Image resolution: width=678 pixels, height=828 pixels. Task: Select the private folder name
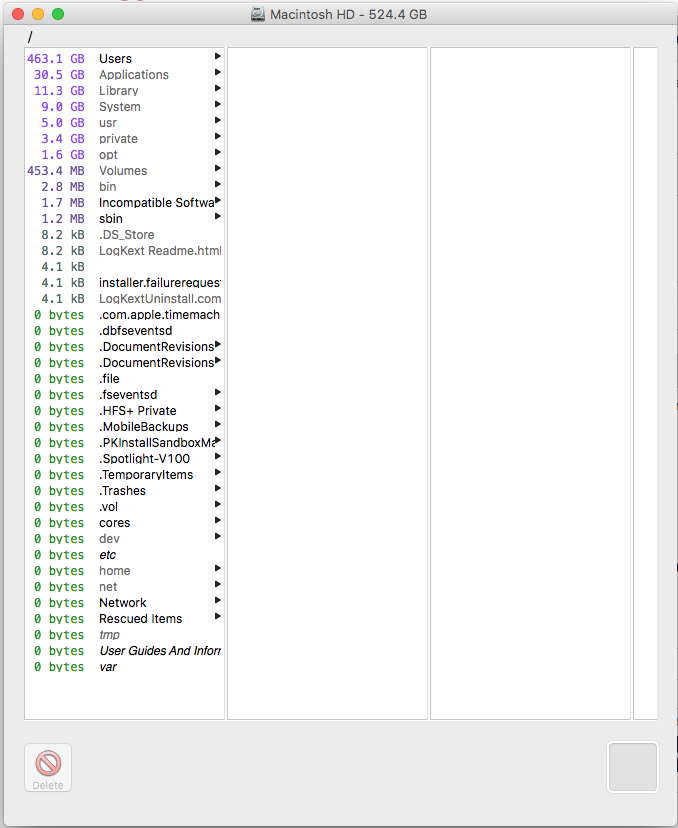point(118,139)
